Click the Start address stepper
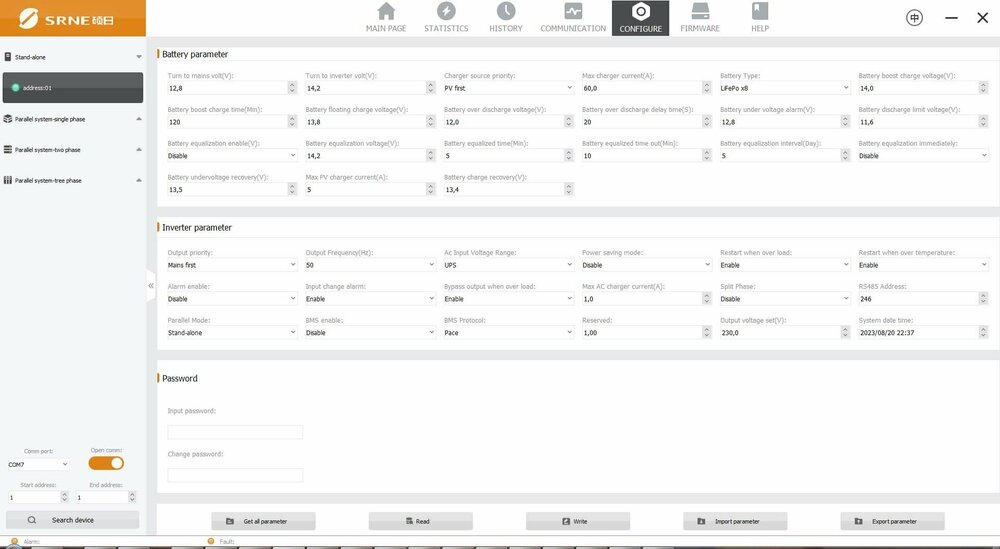This screenshot has height=549, width=1000. (64, 497)
